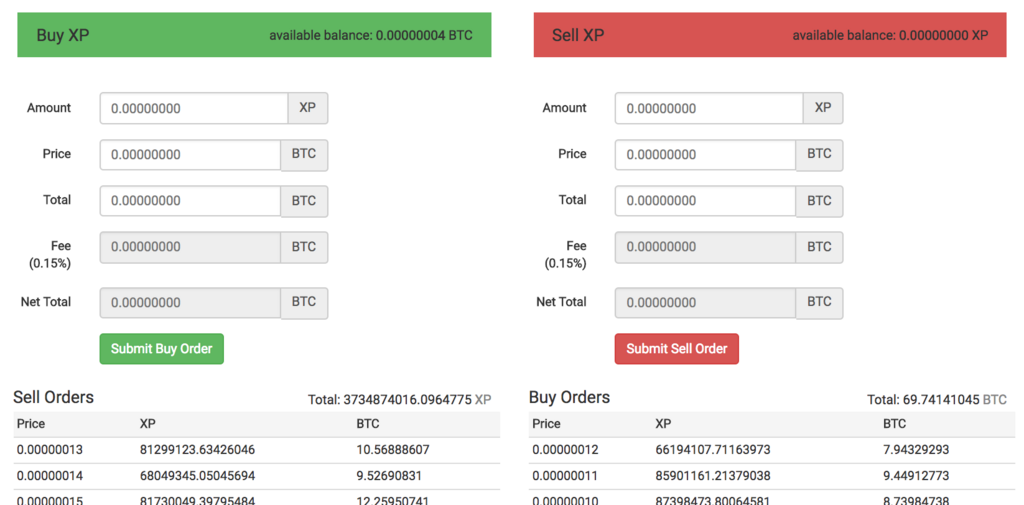Screen dimensions: 1024x505
Task: Click the Sell XP available balance 0.00000000 XP
Action: pyautogui.click(x=890, y=35)
